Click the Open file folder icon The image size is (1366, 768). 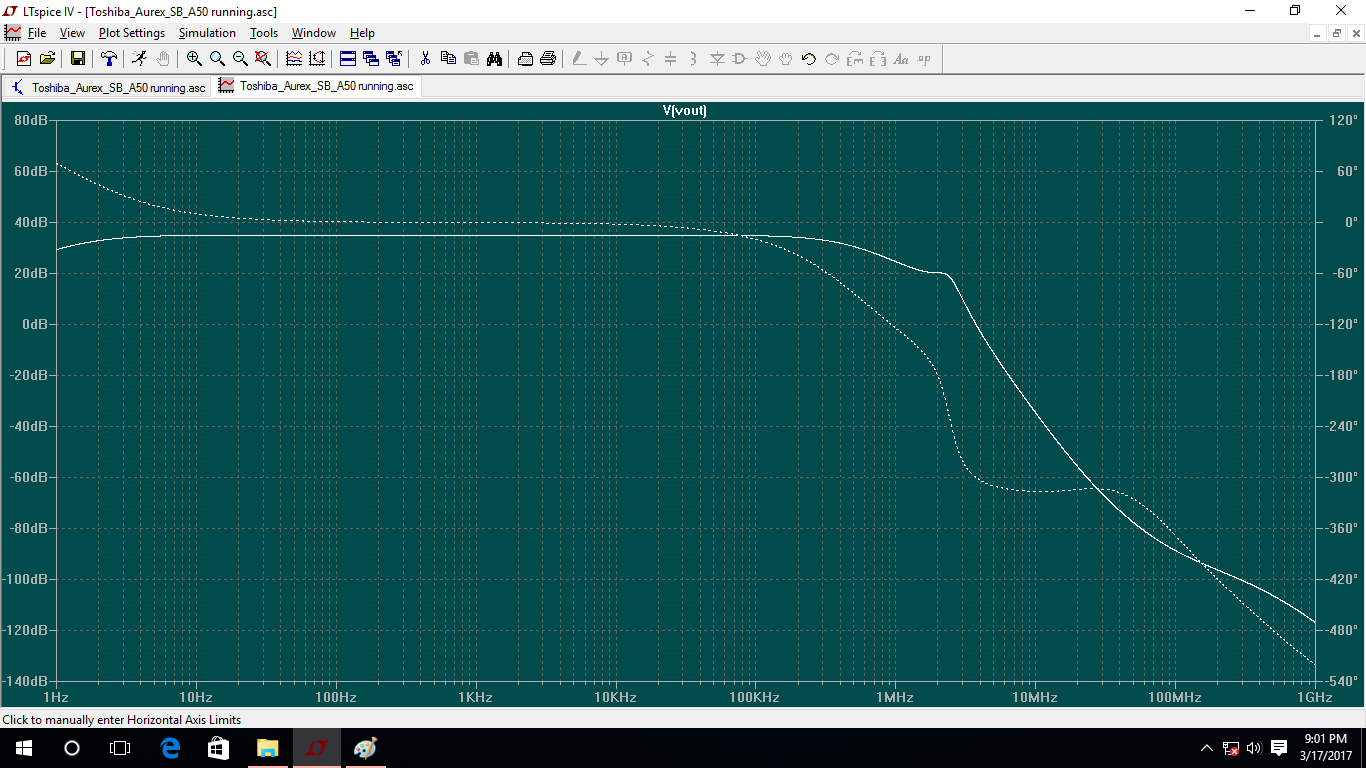(48, 59)
